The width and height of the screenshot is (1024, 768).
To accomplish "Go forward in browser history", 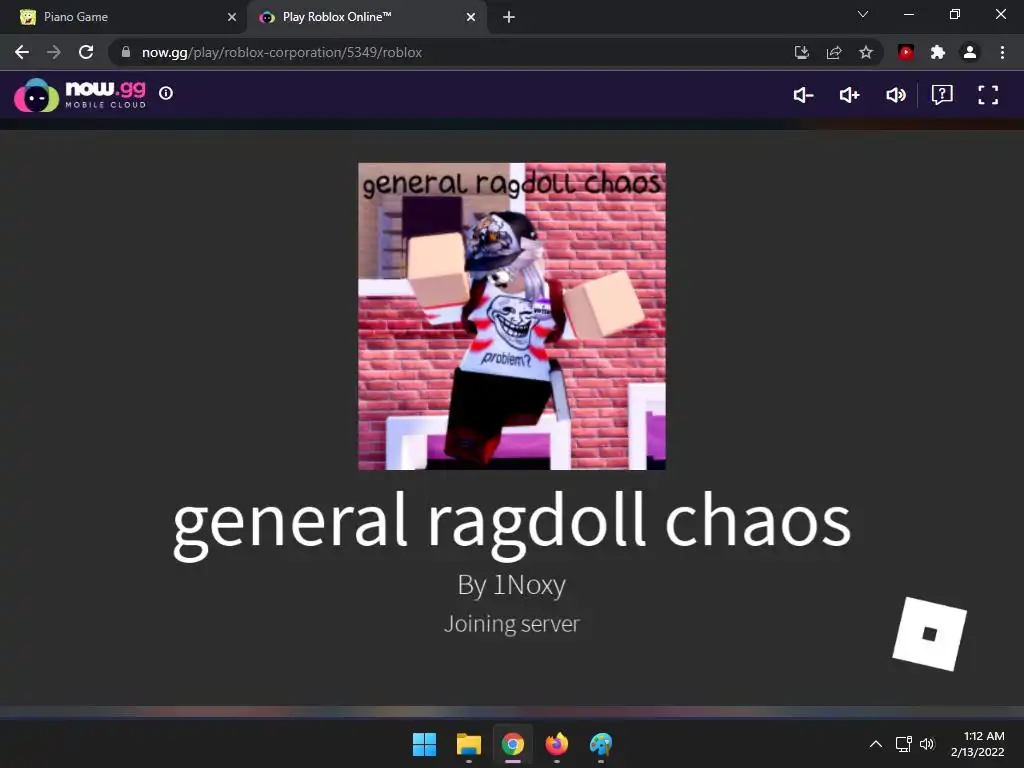I will (x=54, y=52).
